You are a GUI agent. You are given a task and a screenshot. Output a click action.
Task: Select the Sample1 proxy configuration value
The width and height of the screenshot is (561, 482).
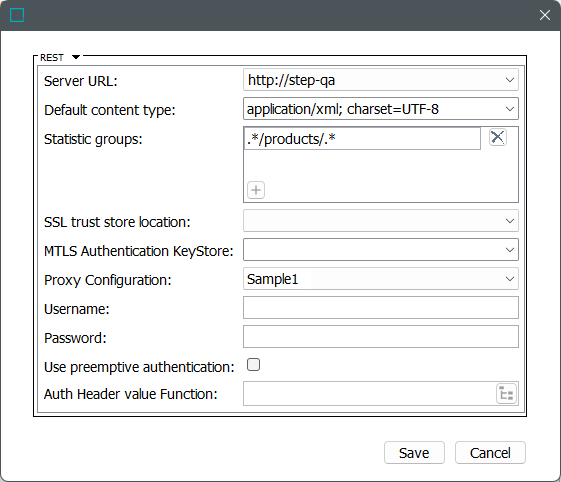[273, 279]
